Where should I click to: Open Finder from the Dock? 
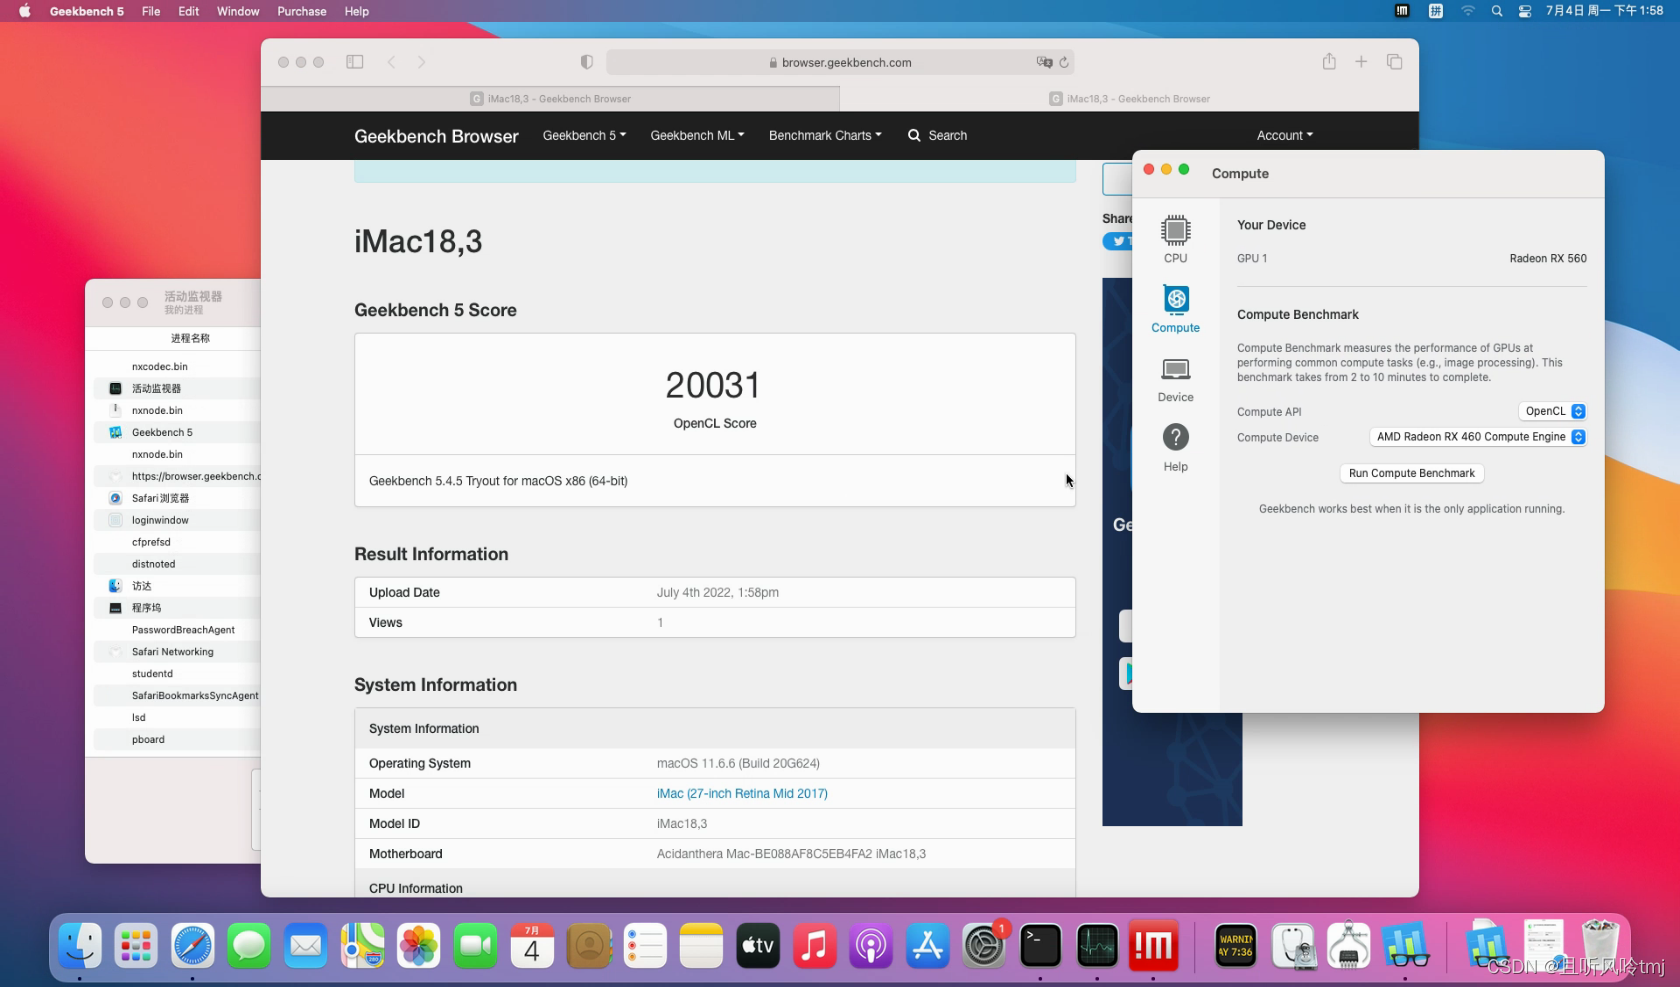[79, 945]
